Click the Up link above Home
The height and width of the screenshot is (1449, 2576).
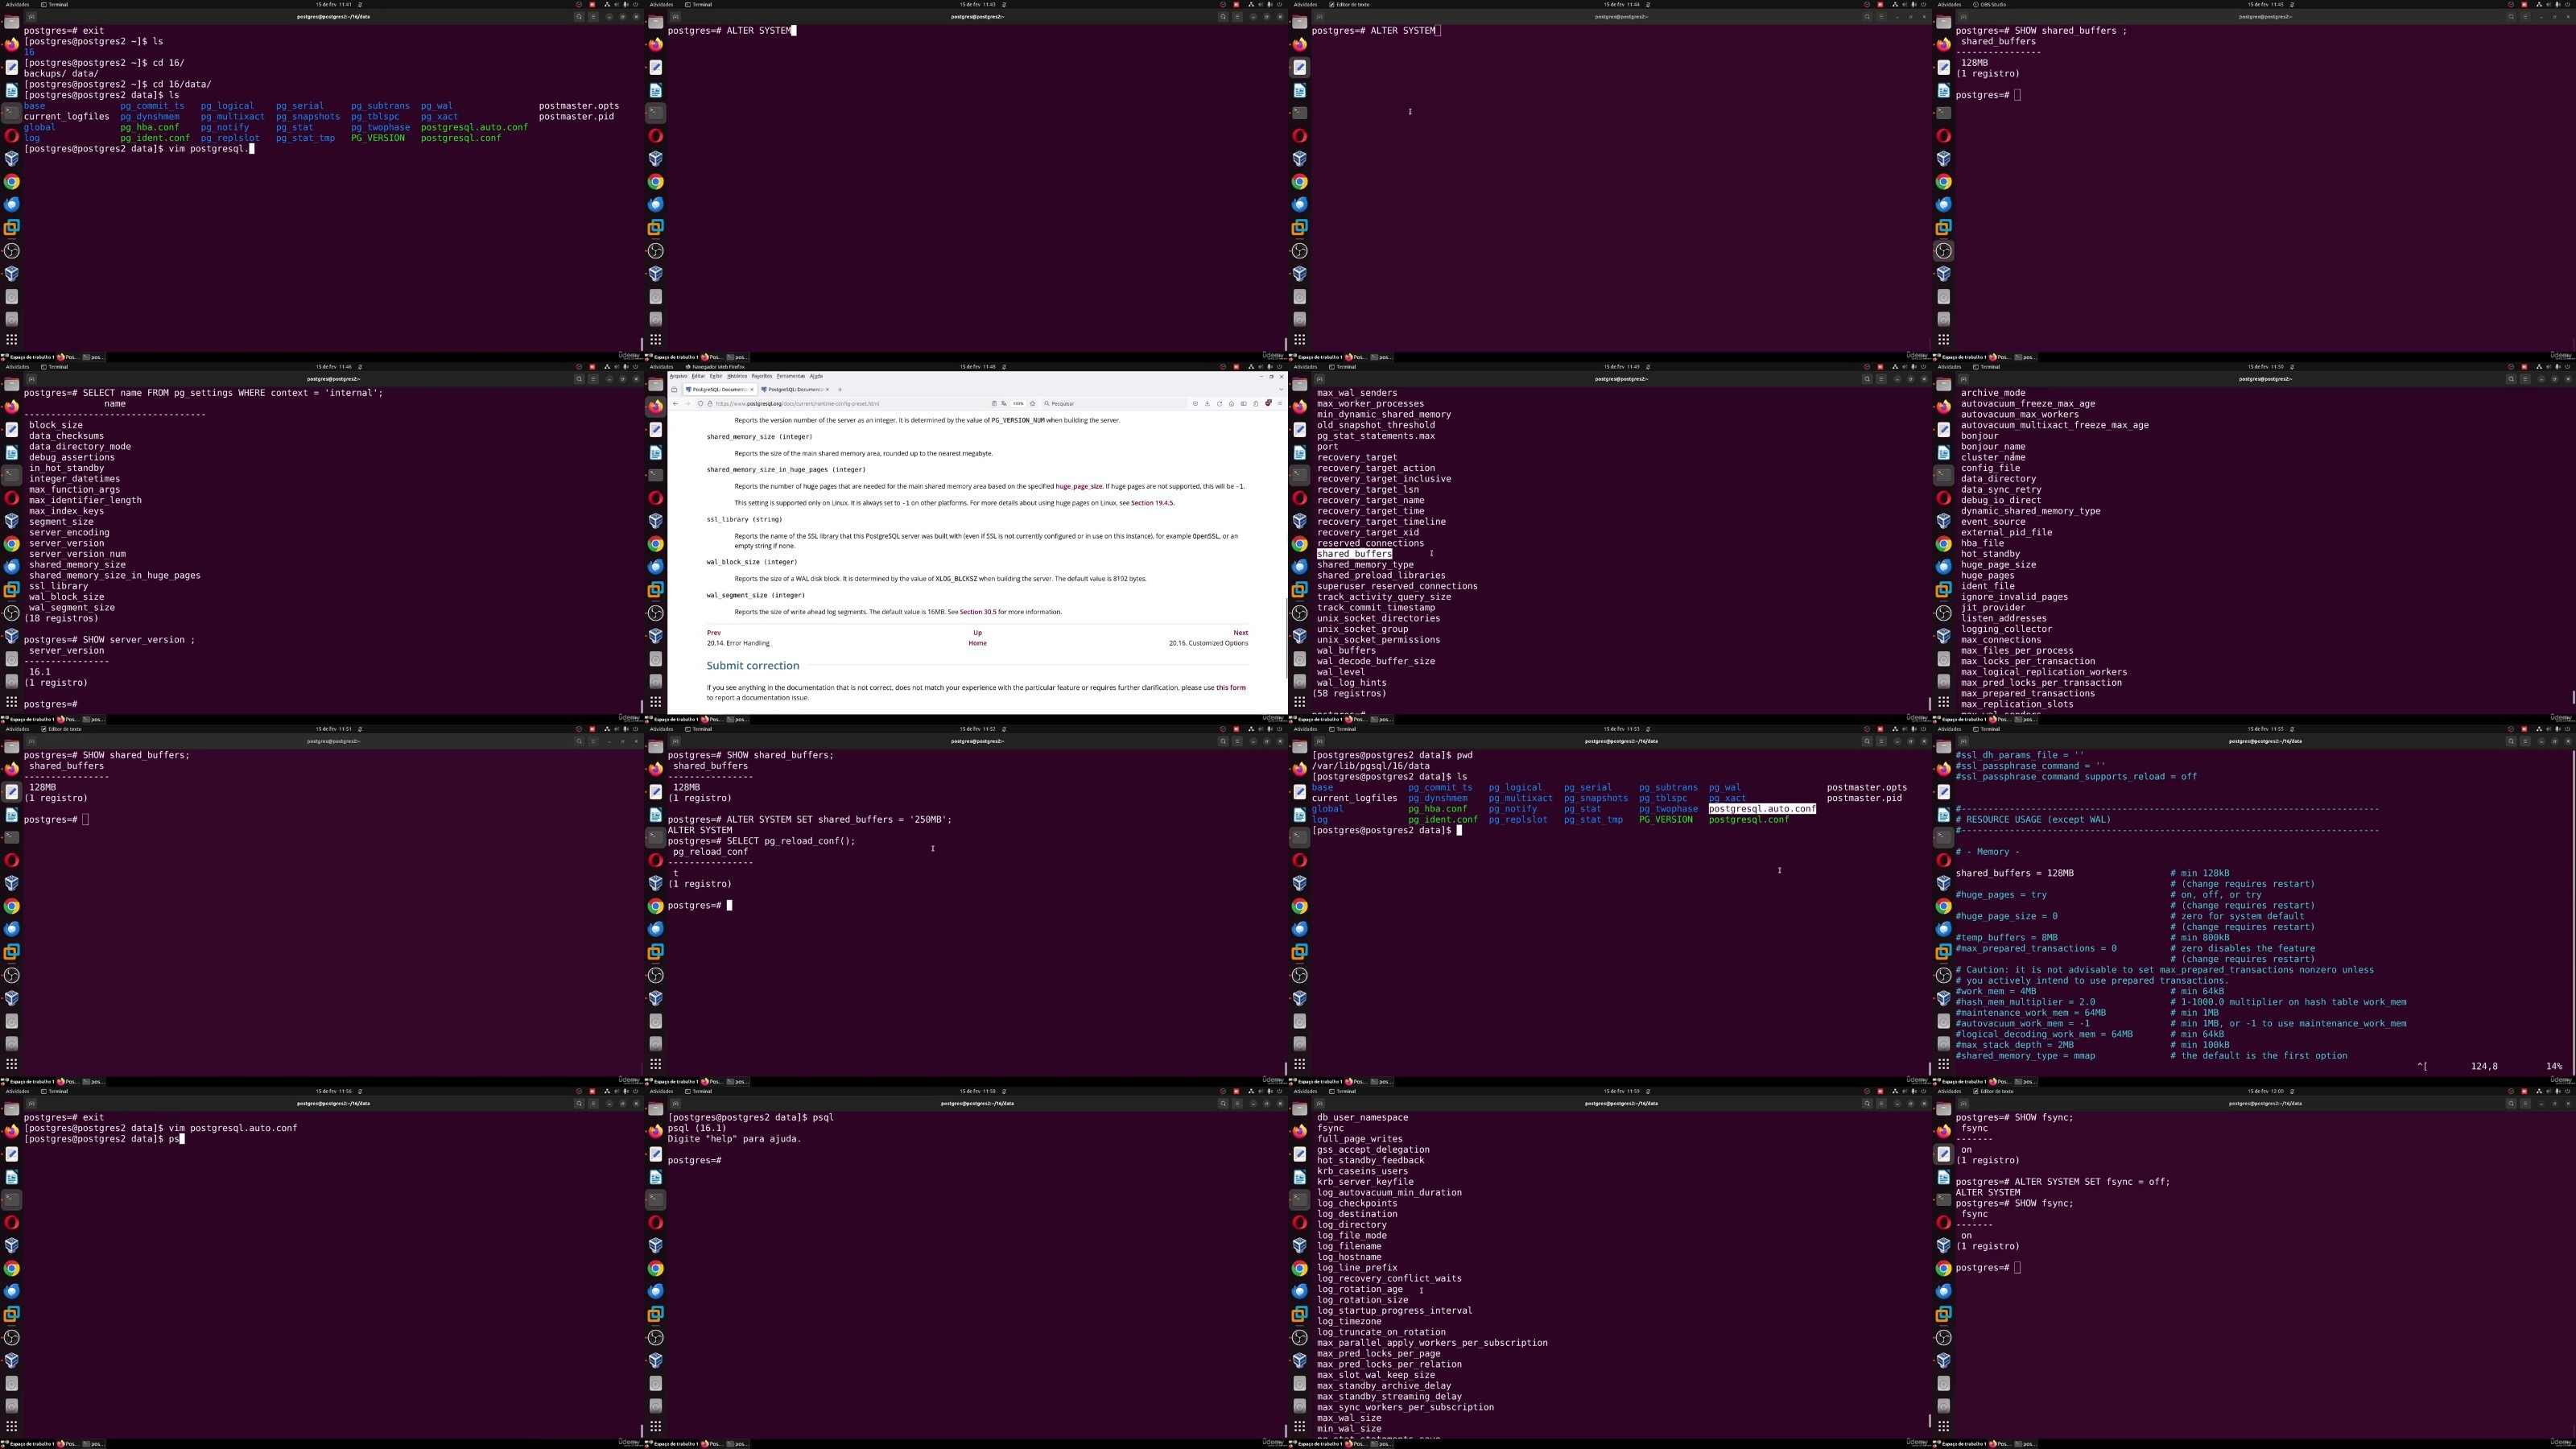[977, 633]
